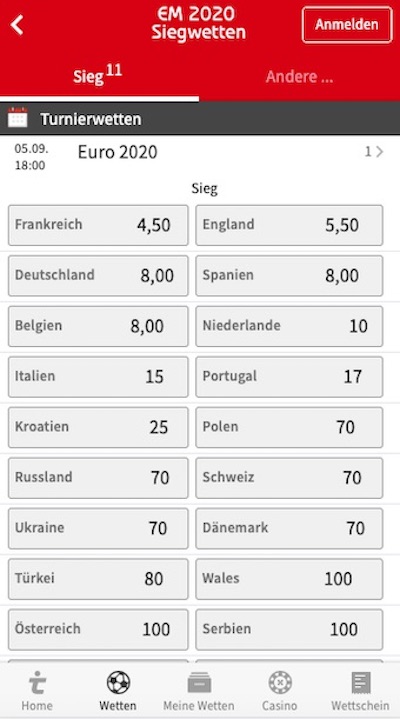Viewport: 400px width, 719px height.
Task: Go back with the left arrow icon
Action: click(17, 25)
